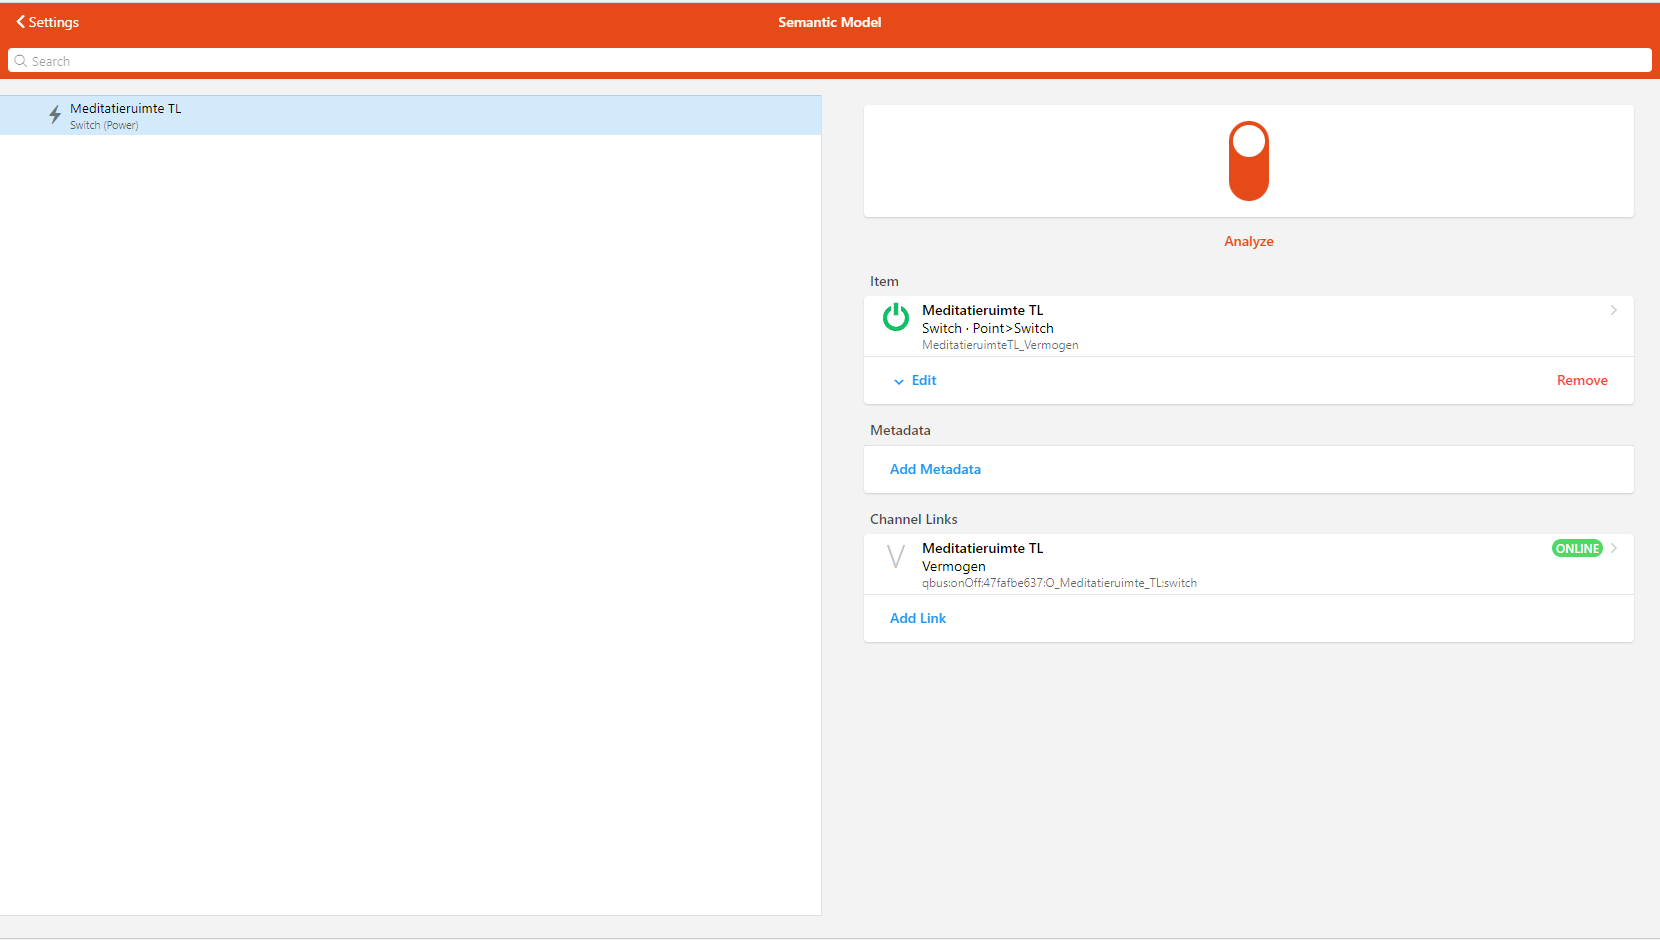Viewport: 1660px width, 940px height.
Task: Click inside the Search field
Action: click(400, 61)
